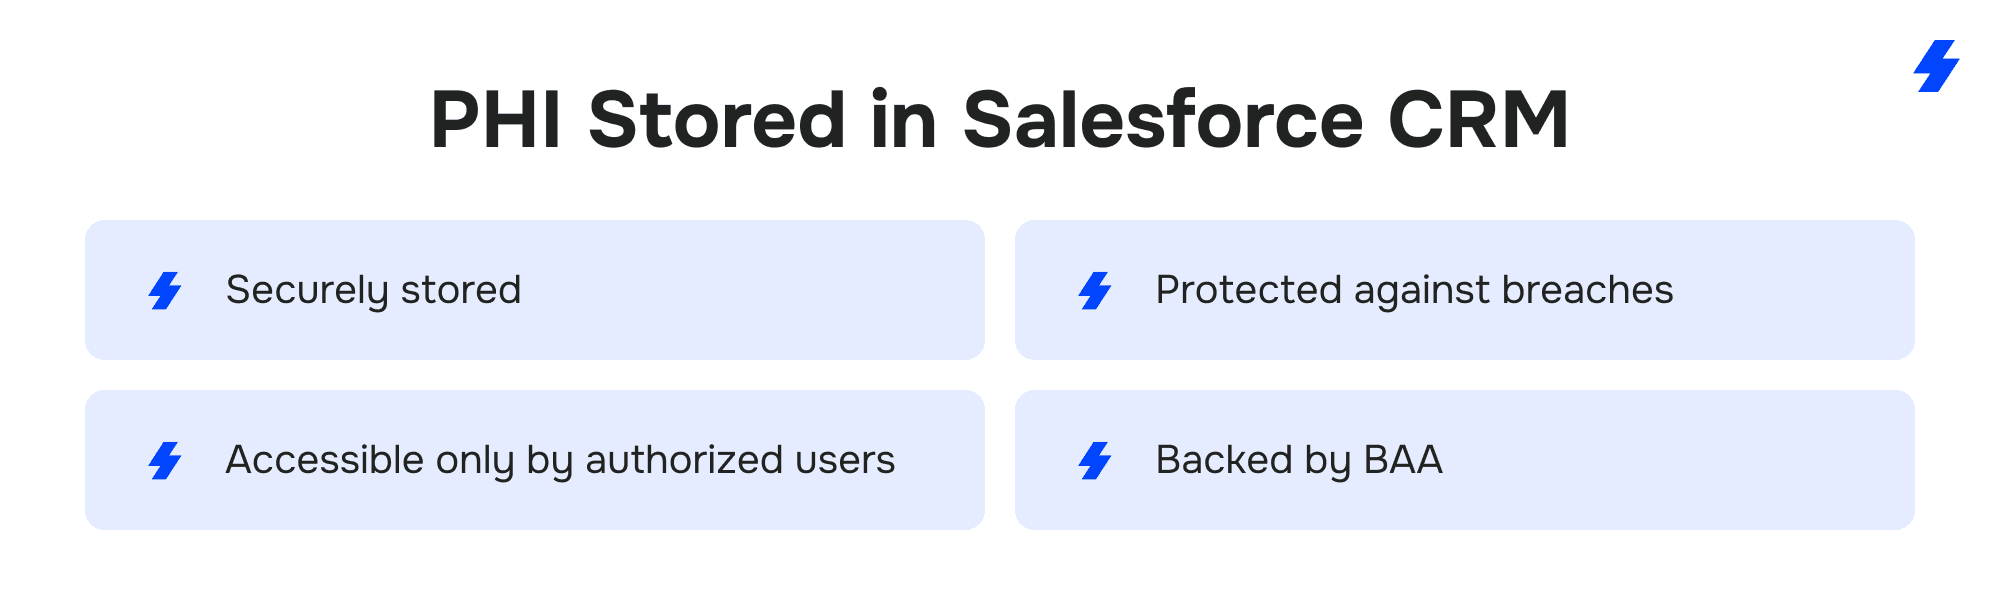Click the word 'Stored' in the title
This screenshot has height=610, width=2000.
[717, 120]
